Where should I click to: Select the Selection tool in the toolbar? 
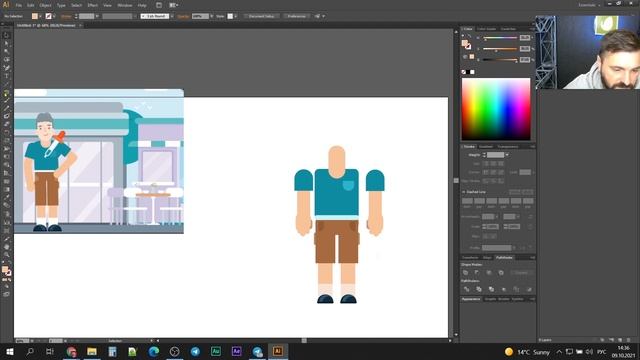coord(6,36)
